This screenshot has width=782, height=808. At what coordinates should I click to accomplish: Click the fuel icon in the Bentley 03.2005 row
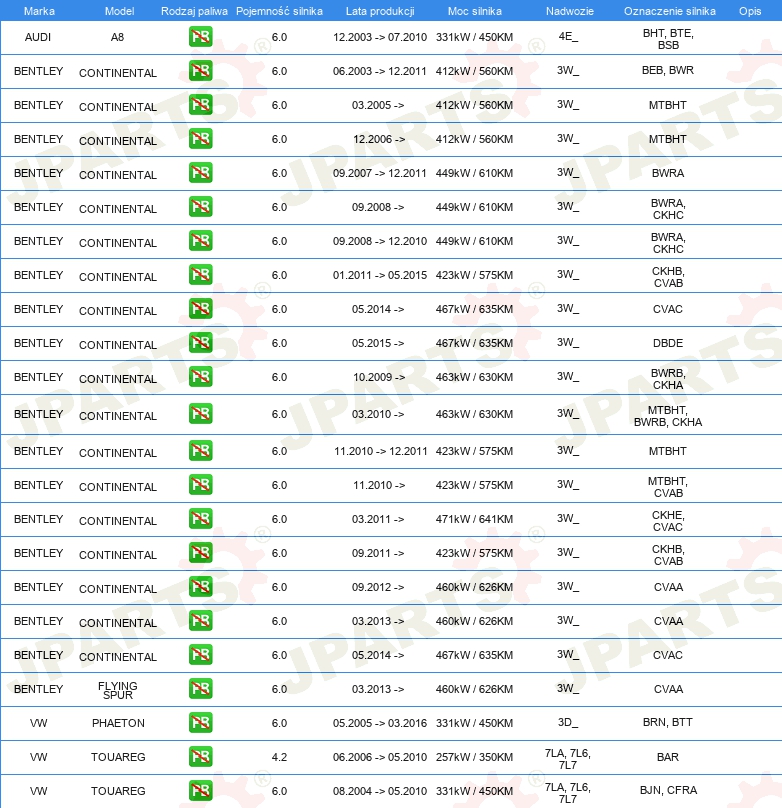(200, 105)
